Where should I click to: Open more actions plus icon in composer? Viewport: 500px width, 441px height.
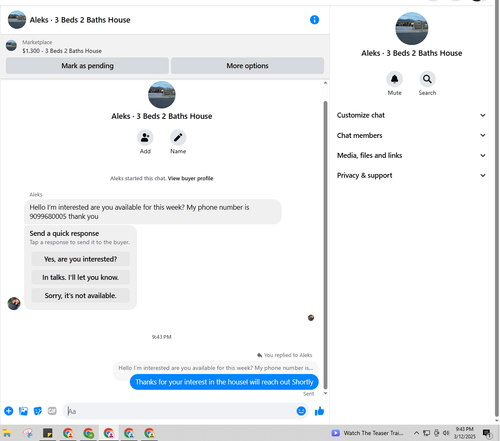[x=9, y=411]
